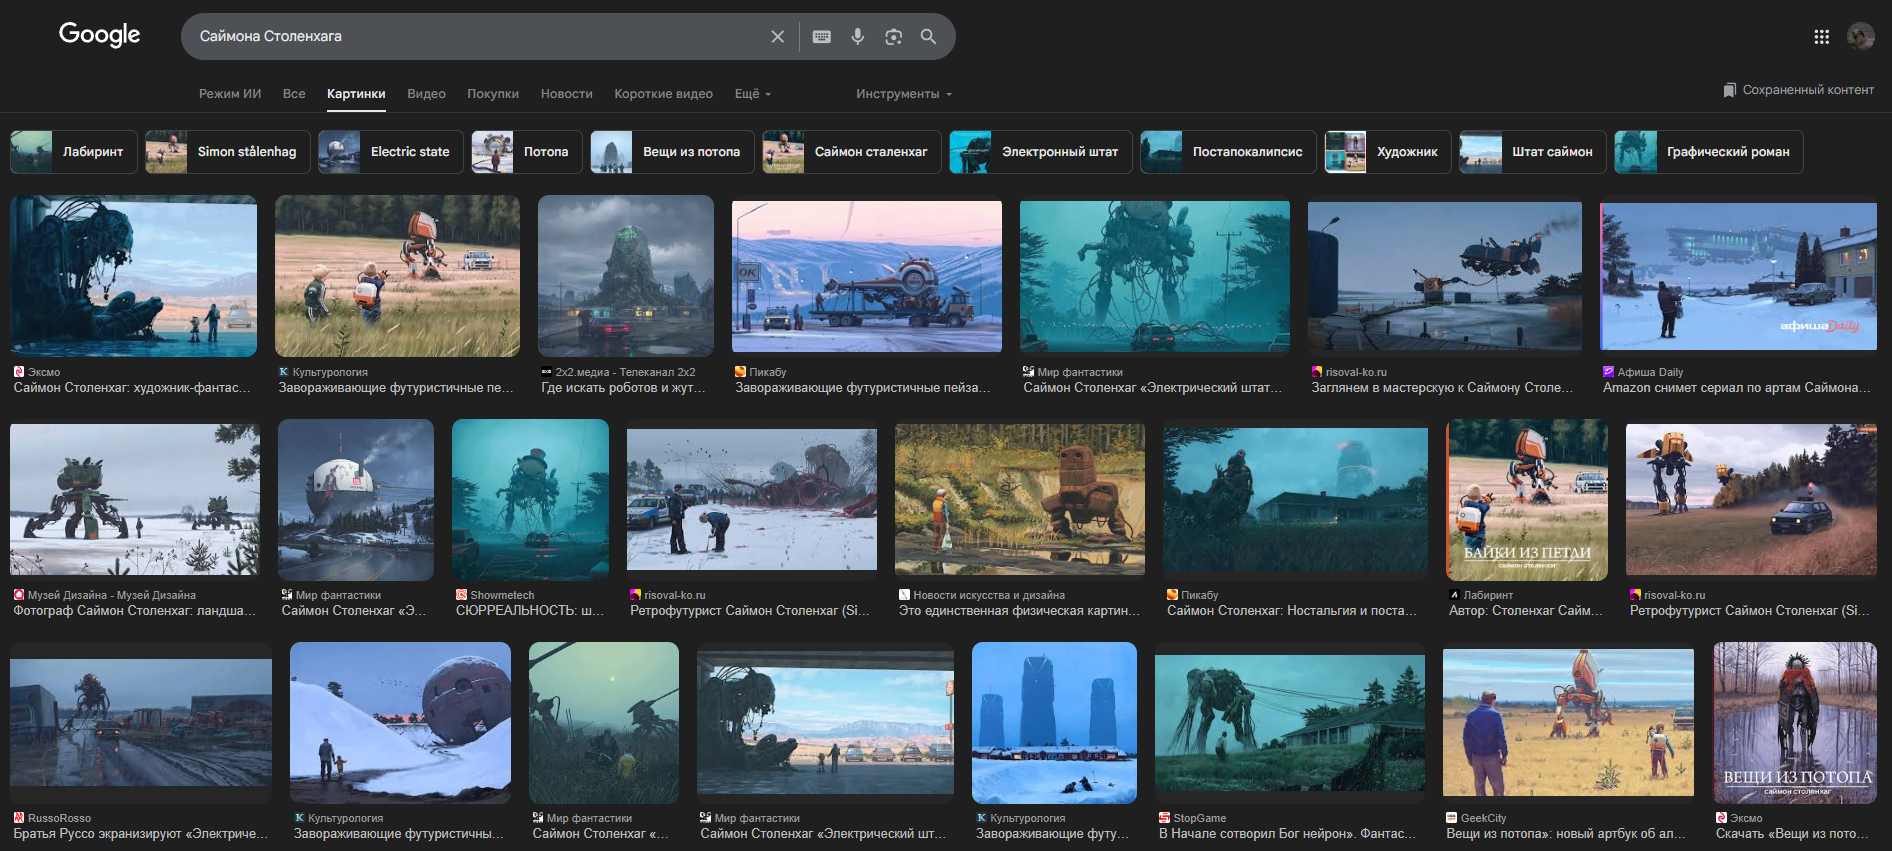Open Google Lens image search
The height and width of the screenshot is (851, 1892).
click(x=893, y=37)
